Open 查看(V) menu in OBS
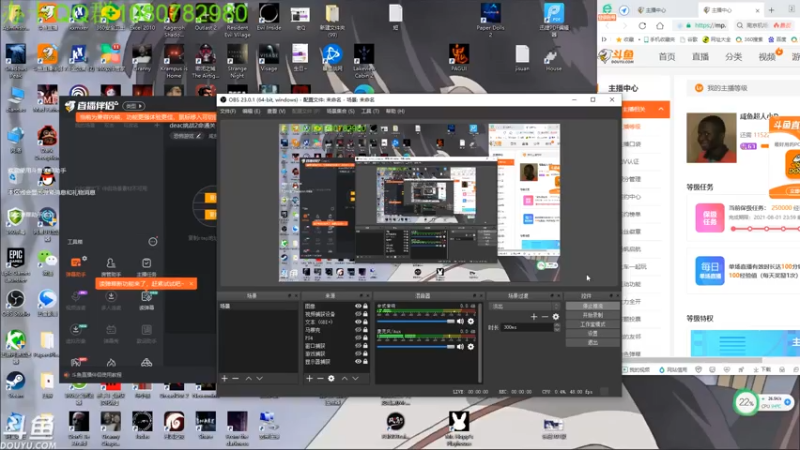The height and width of the screenshot is (450, 800). 276,111
